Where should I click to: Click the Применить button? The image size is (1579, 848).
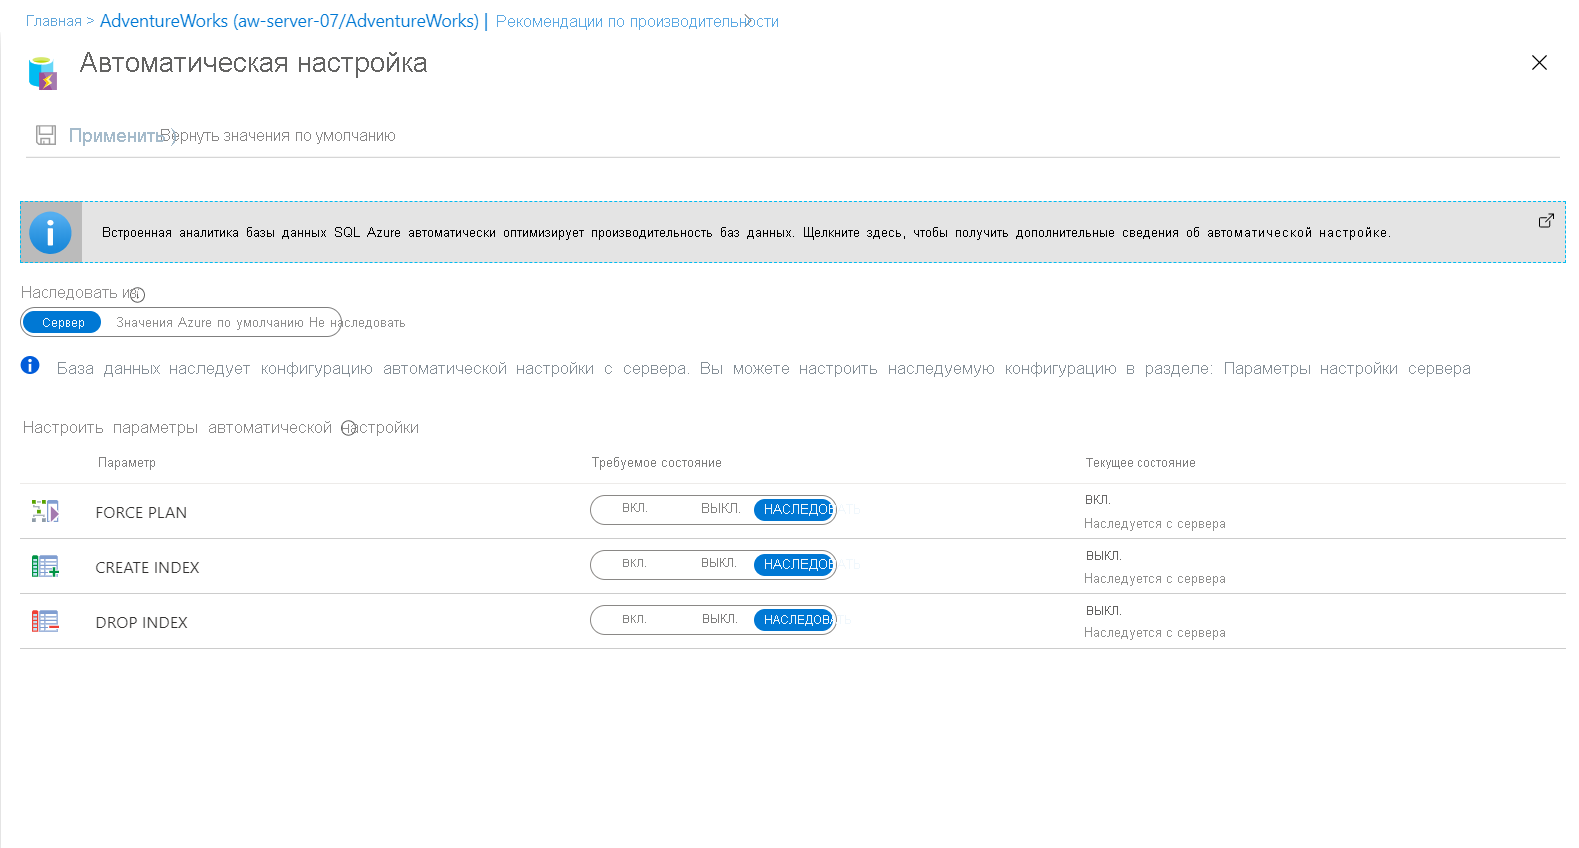pos(115,136)
